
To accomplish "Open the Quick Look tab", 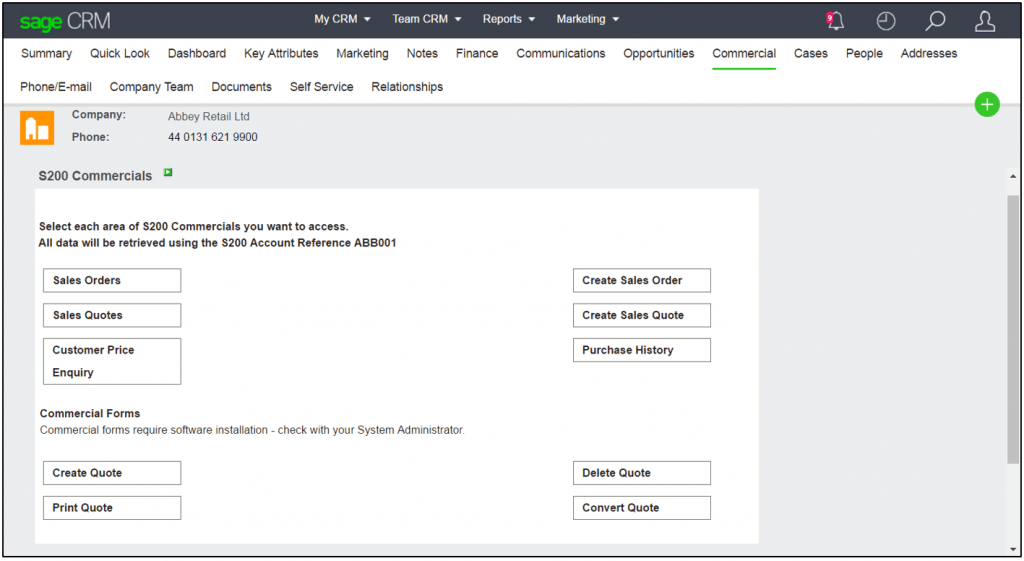I will pos(120,54).
